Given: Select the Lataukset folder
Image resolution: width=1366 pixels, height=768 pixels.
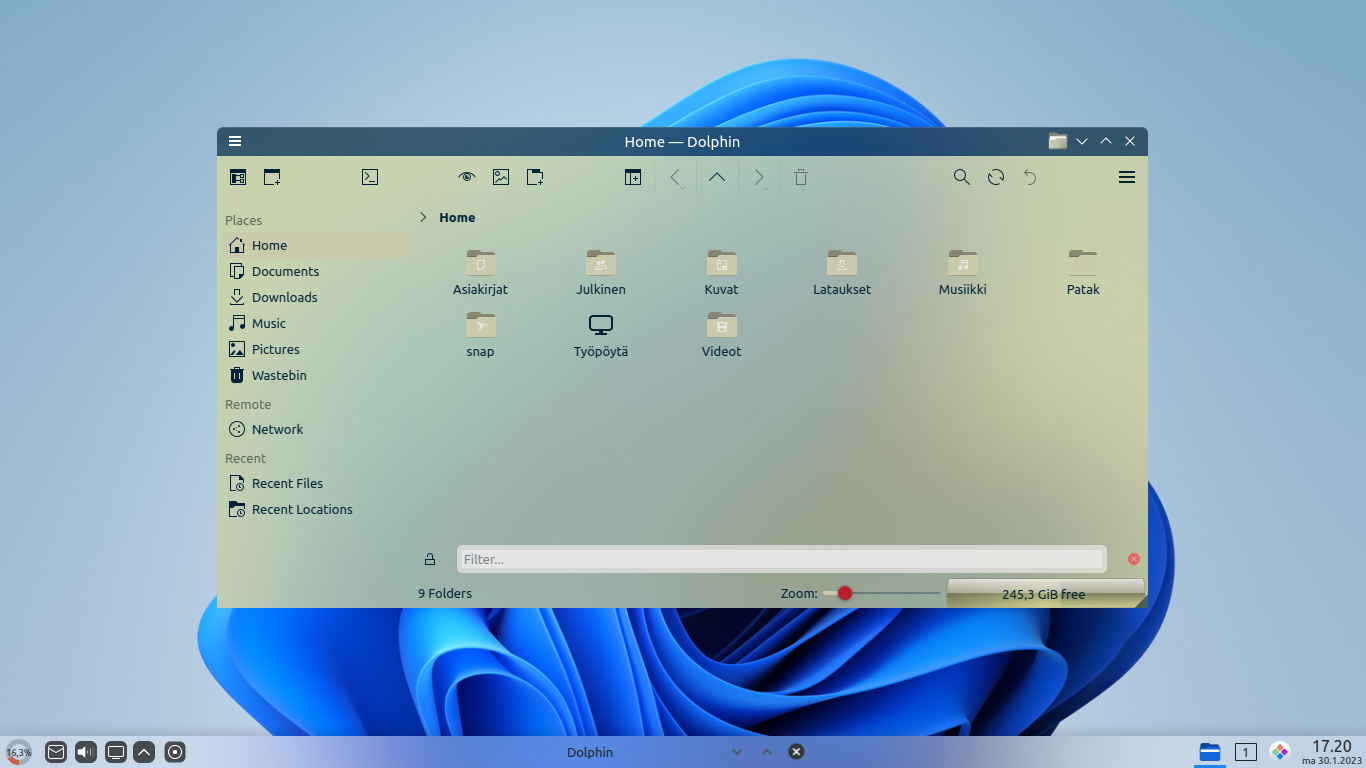Looking at the screenshot, I should coord(842,273).
